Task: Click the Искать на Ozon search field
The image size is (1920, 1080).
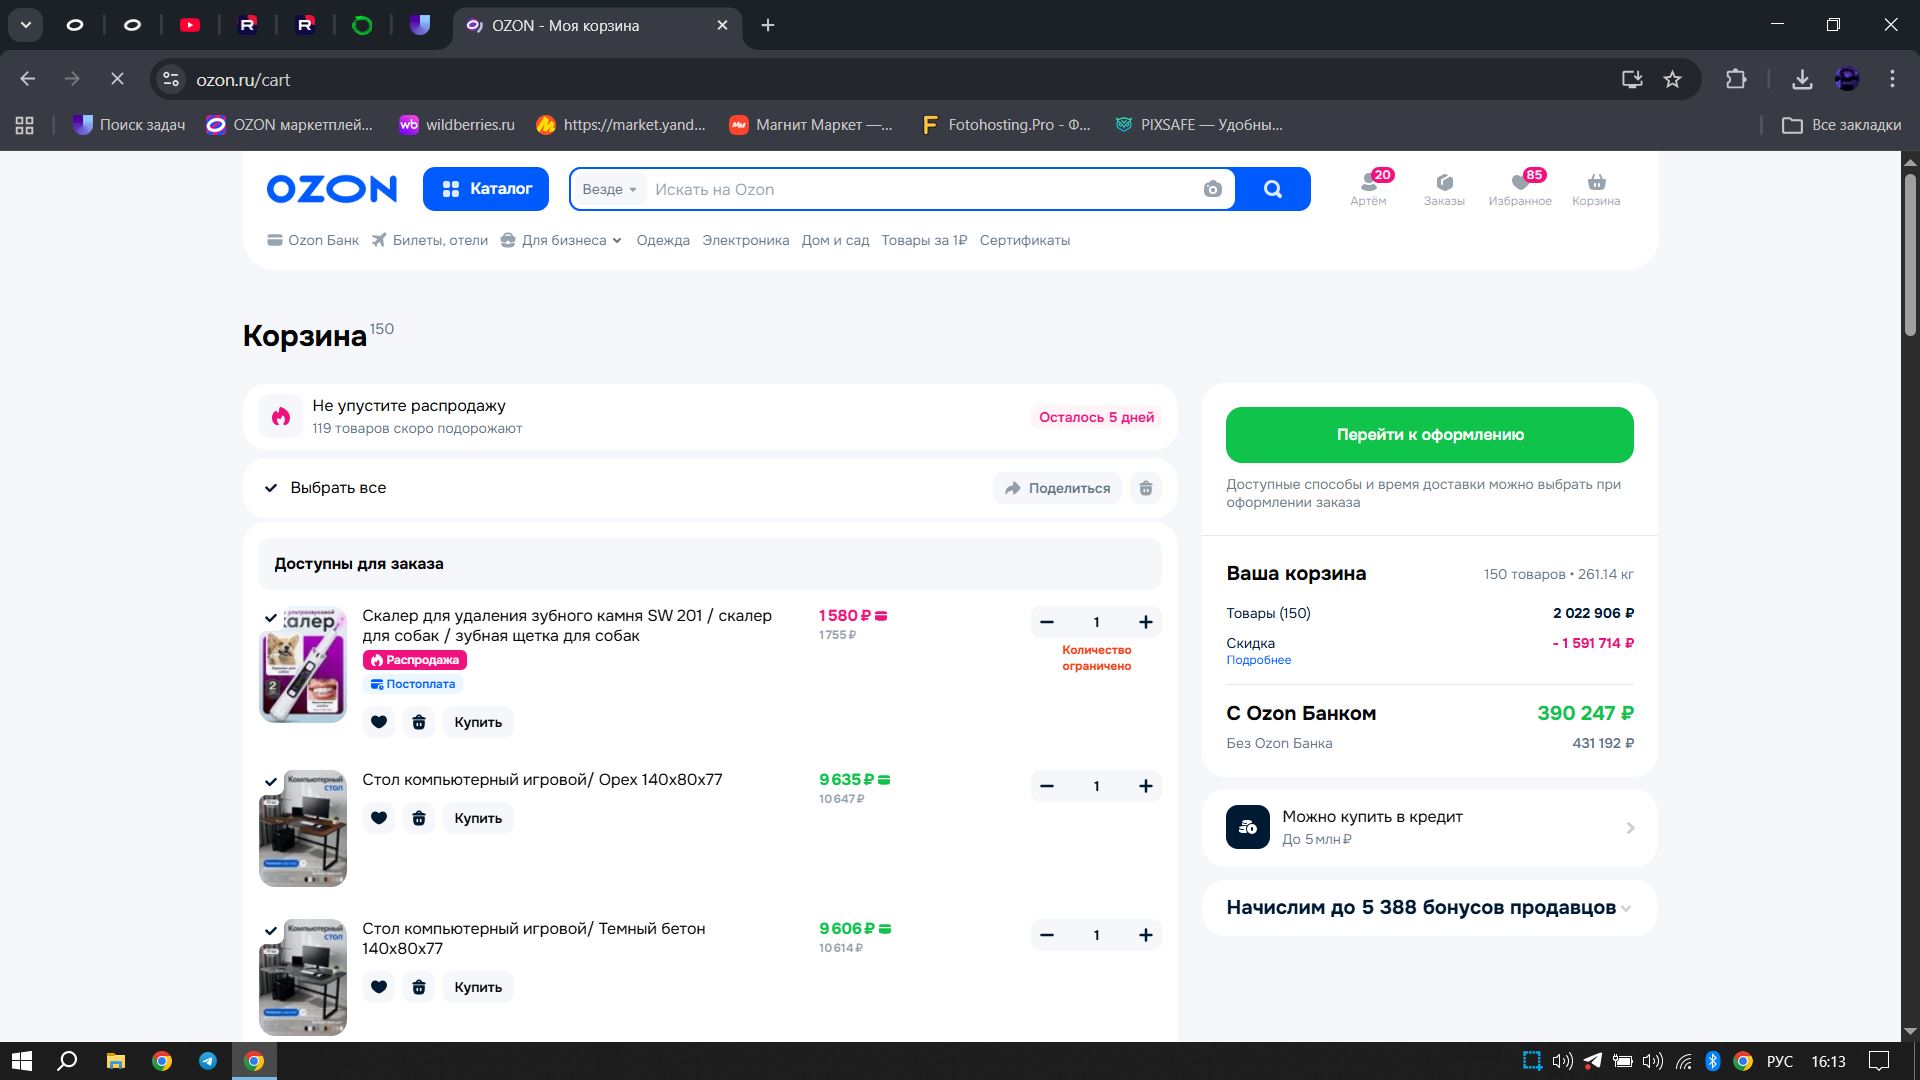Action: pos(920,189)
